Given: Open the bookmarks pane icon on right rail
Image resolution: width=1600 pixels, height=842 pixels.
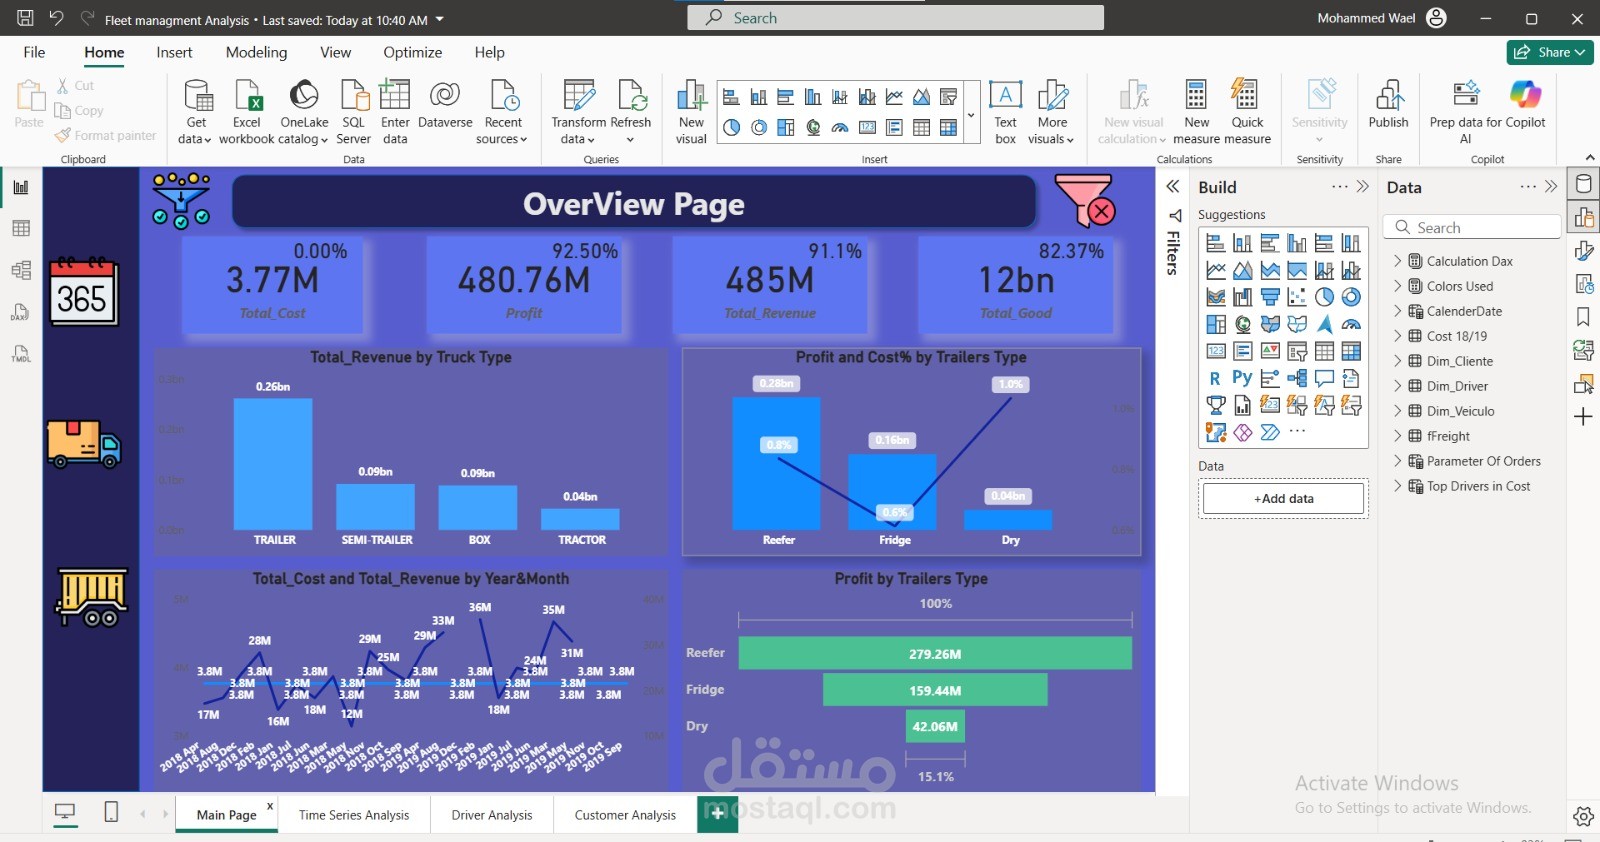Looking at the screenshot, I should pos(1583,317).
